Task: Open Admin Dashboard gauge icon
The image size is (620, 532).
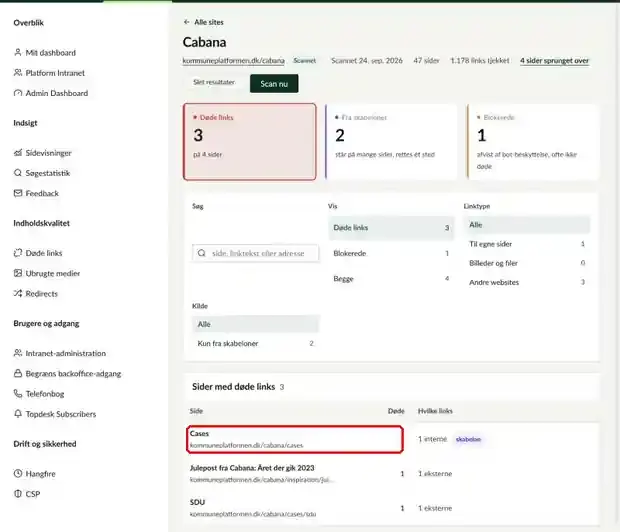Action: point(18,93)
